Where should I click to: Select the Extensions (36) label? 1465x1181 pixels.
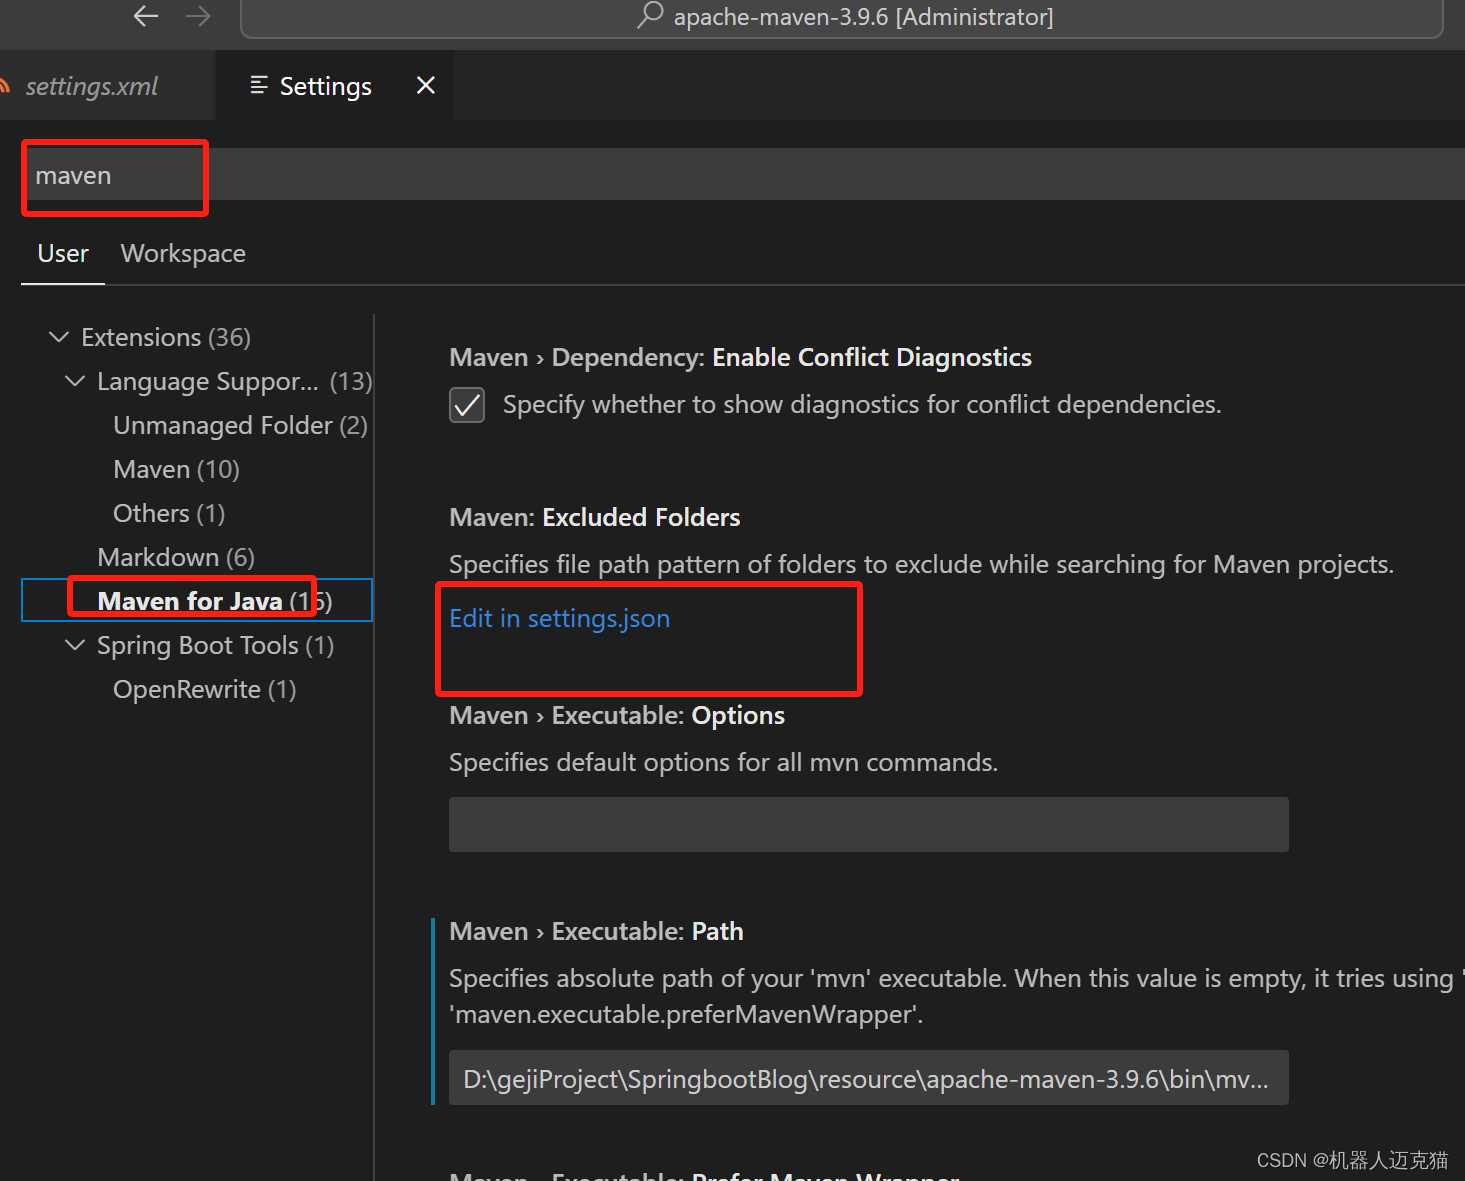coord(166,338)
